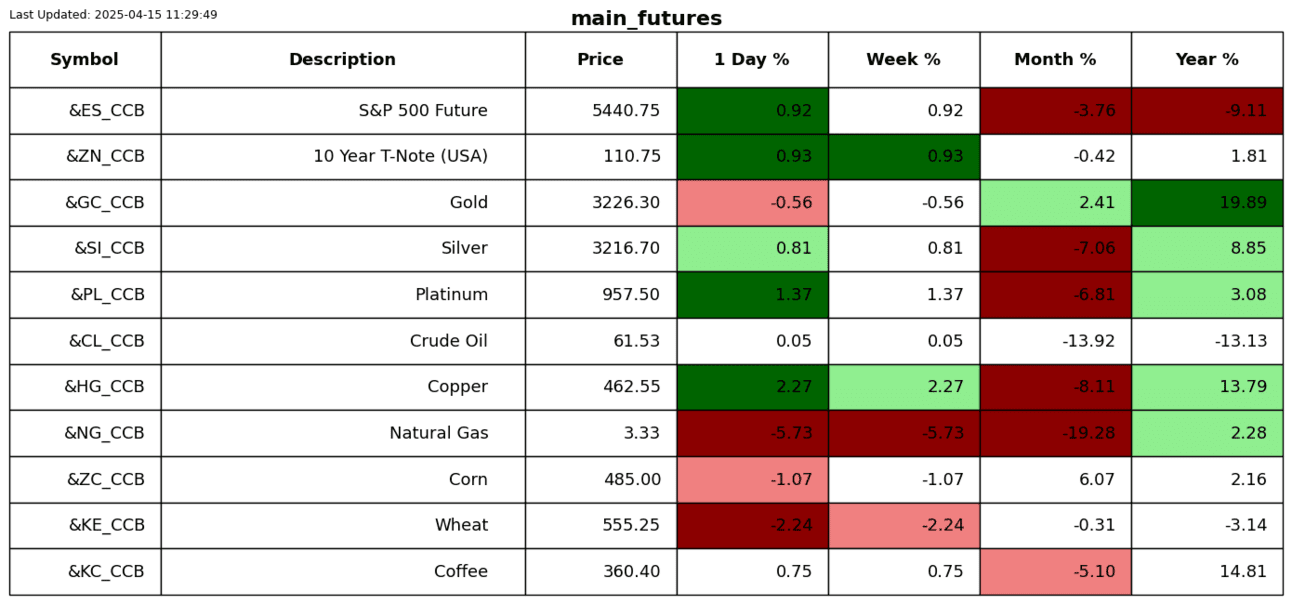Select the Month % column header
Screen dimensions: 1292x604
point(1055,60)
